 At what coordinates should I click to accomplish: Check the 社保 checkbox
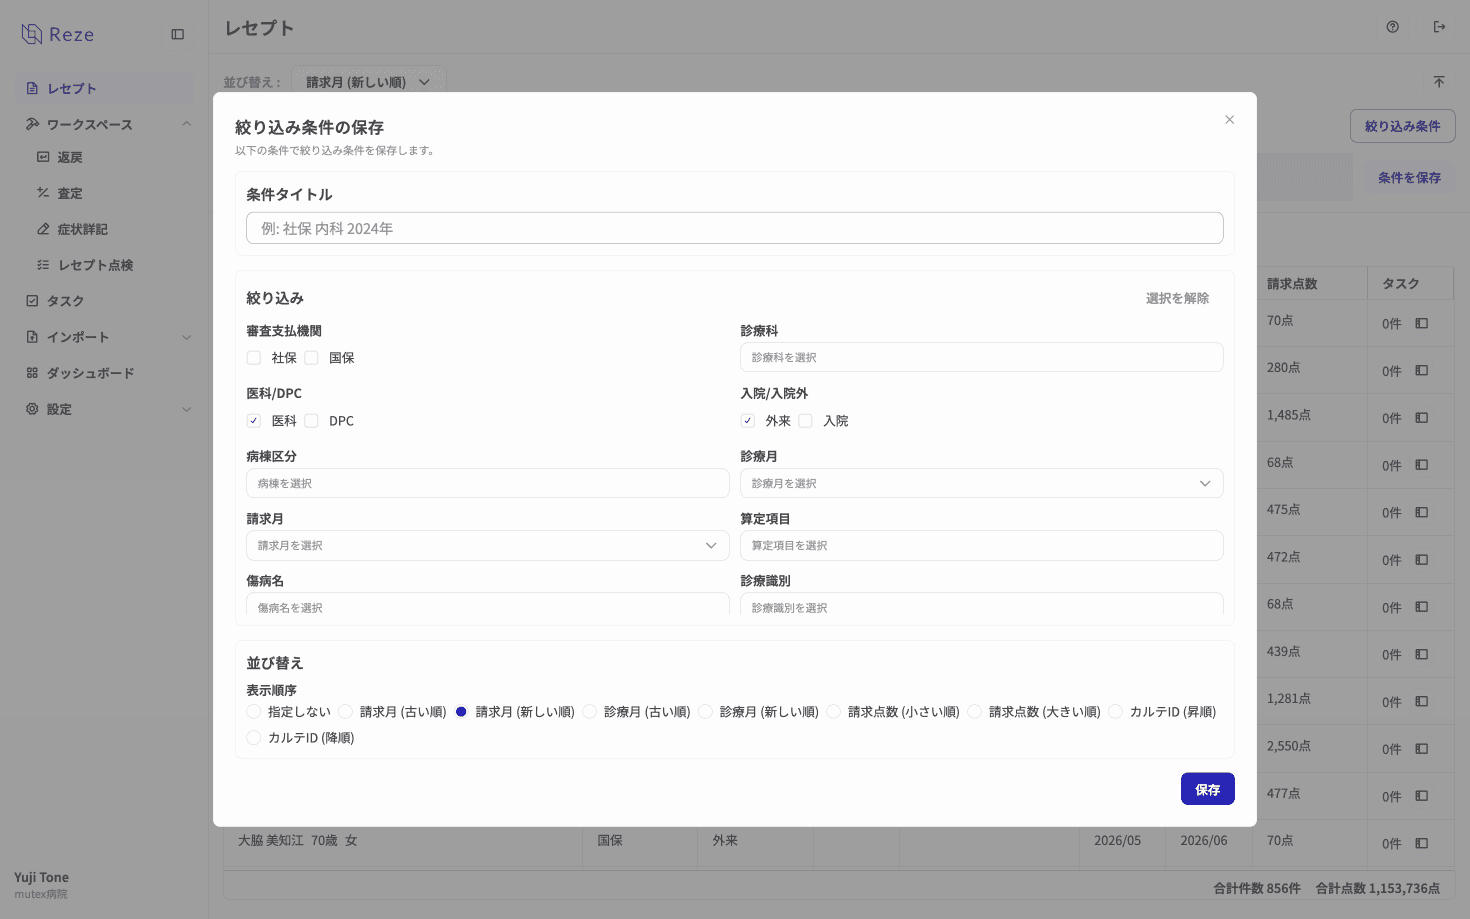254,358
